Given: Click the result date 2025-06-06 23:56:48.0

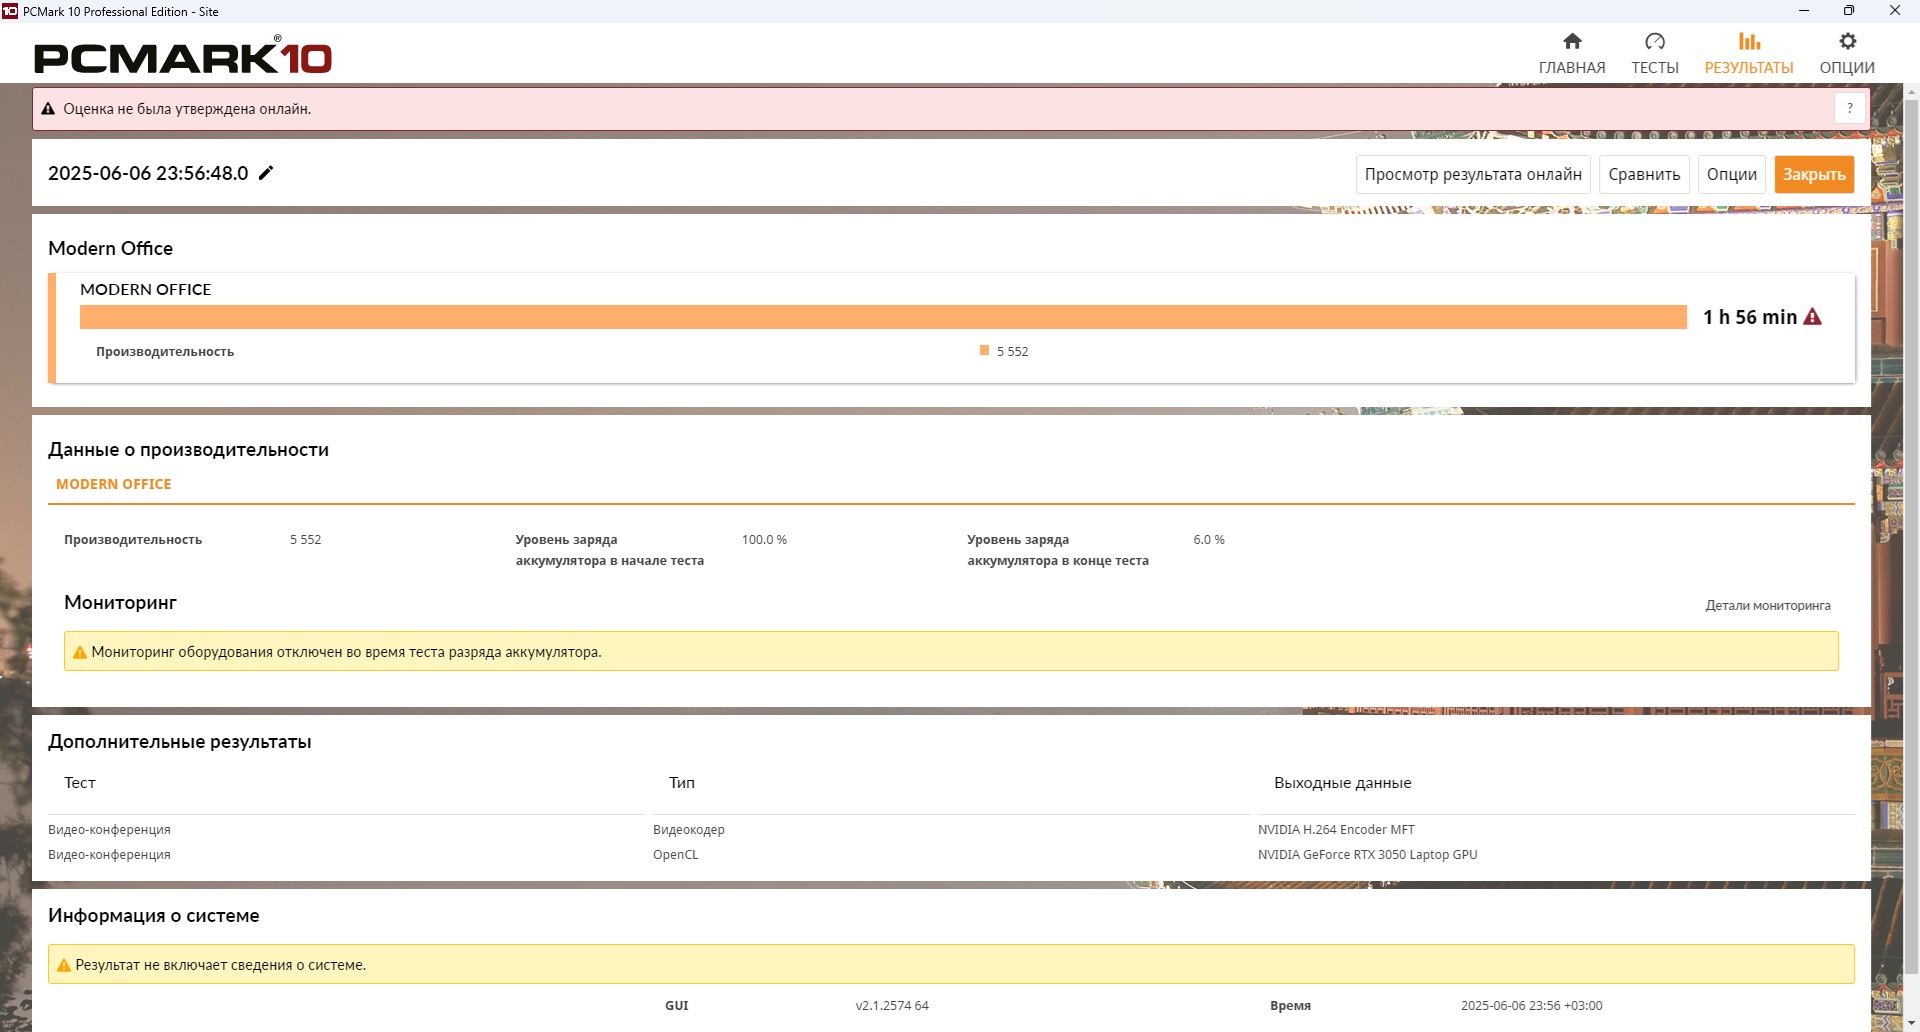Looking at the screenshot, I should pos(148,173).
